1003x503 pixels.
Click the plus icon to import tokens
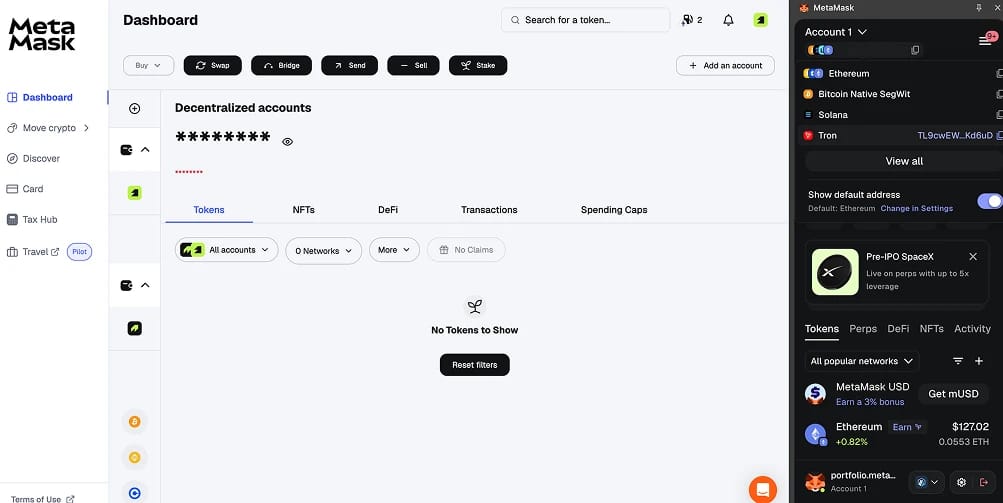tap(979, 361)
